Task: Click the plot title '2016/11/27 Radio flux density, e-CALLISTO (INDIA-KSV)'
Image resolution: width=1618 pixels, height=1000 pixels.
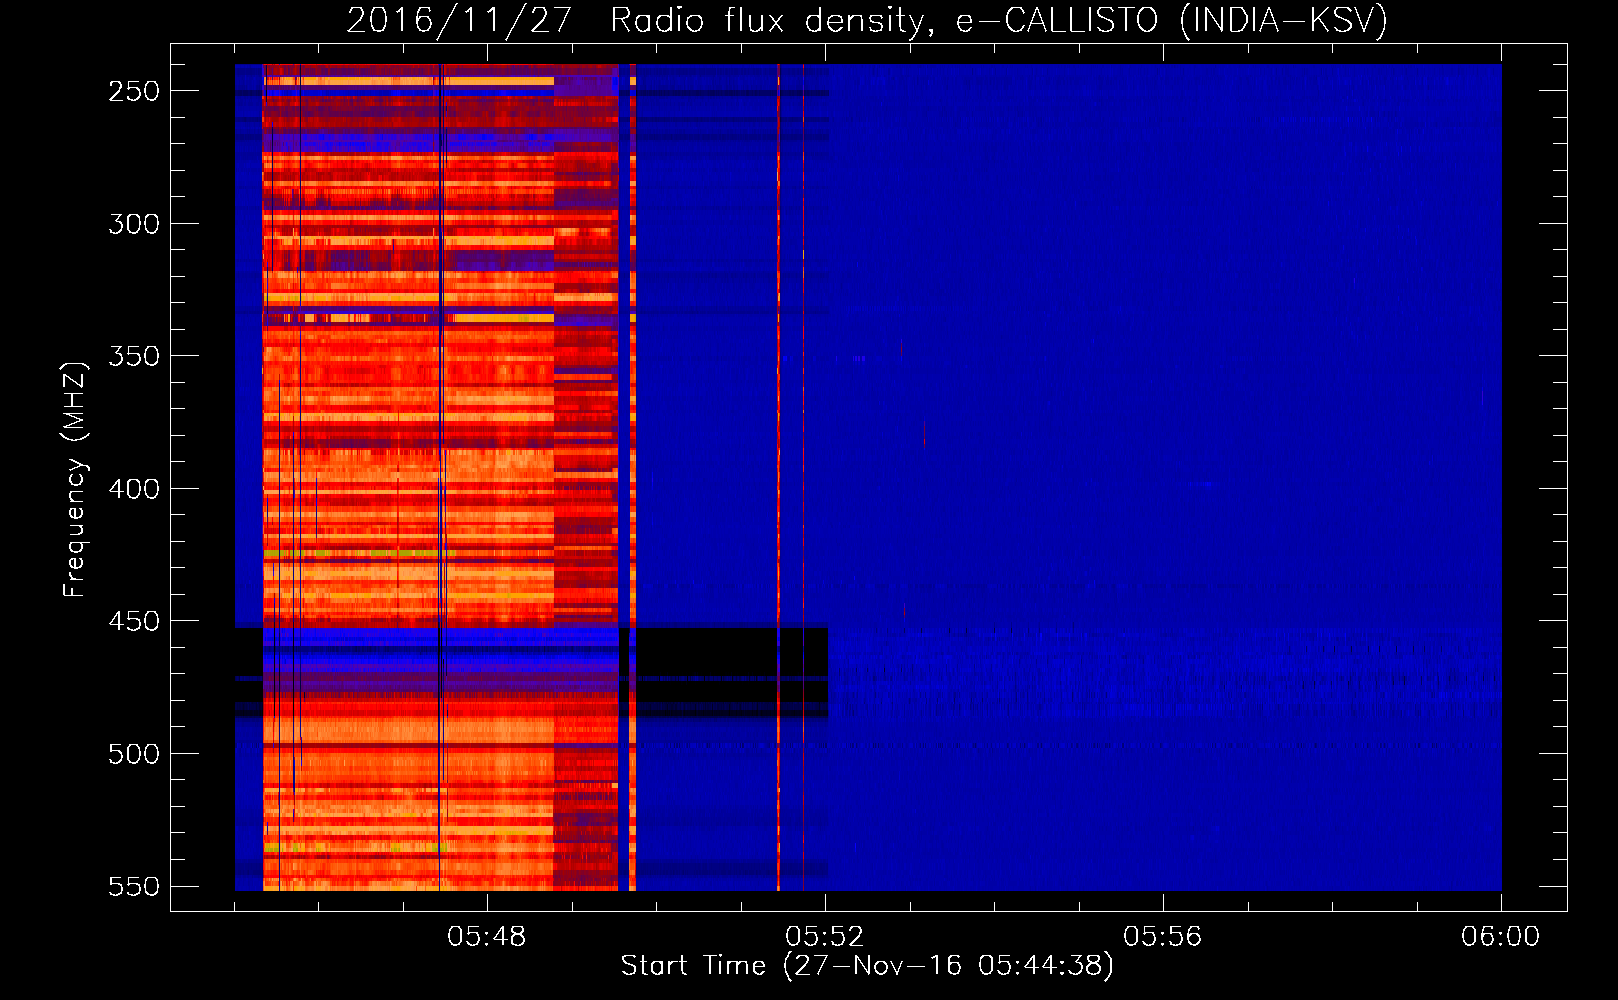Action: pyautogui.click(x=867, y=20)
